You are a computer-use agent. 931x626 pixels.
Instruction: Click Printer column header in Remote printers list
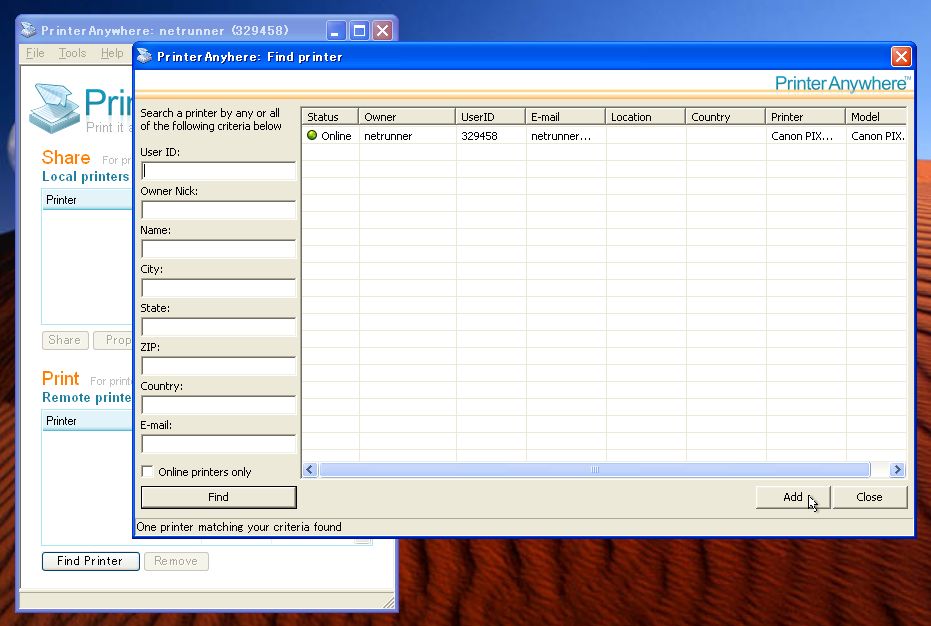pos(88,421)
